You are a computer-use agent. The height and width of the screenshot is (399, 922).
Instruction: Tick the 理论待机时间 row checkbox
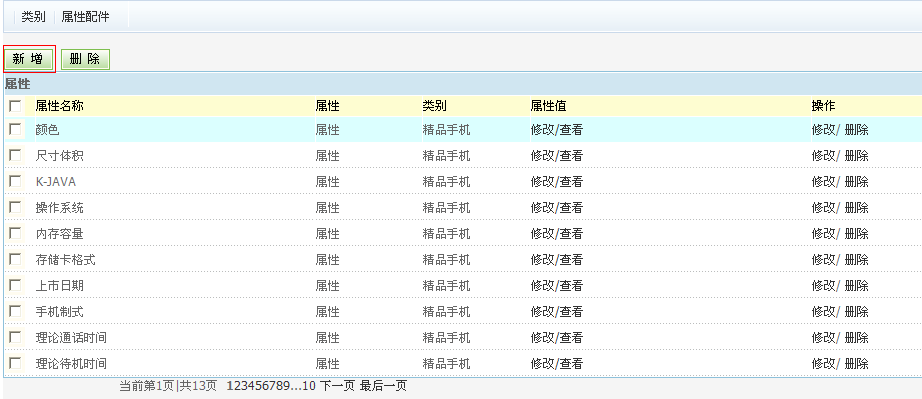tap(15, 363)
